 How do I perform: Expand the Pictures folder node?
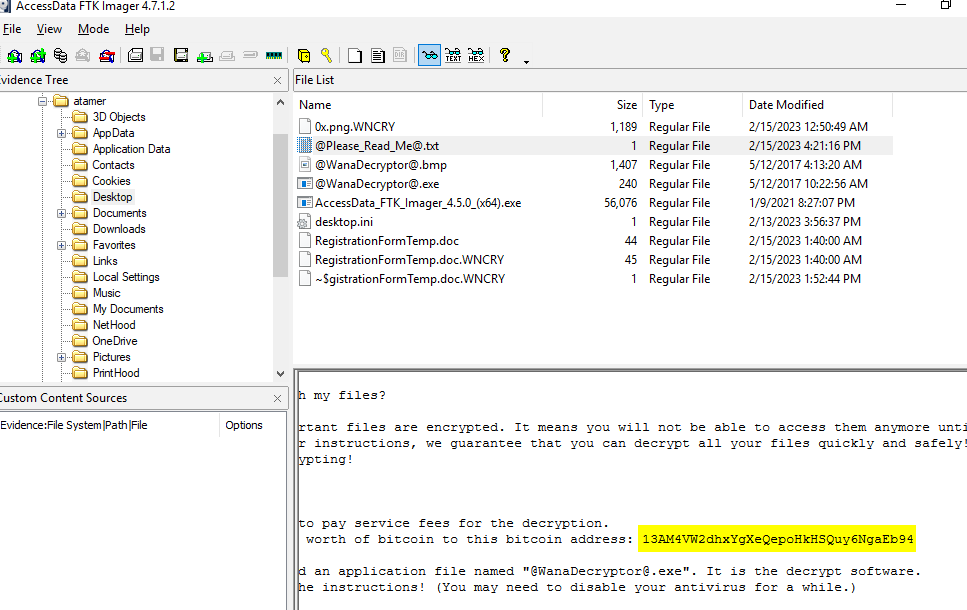62,357
